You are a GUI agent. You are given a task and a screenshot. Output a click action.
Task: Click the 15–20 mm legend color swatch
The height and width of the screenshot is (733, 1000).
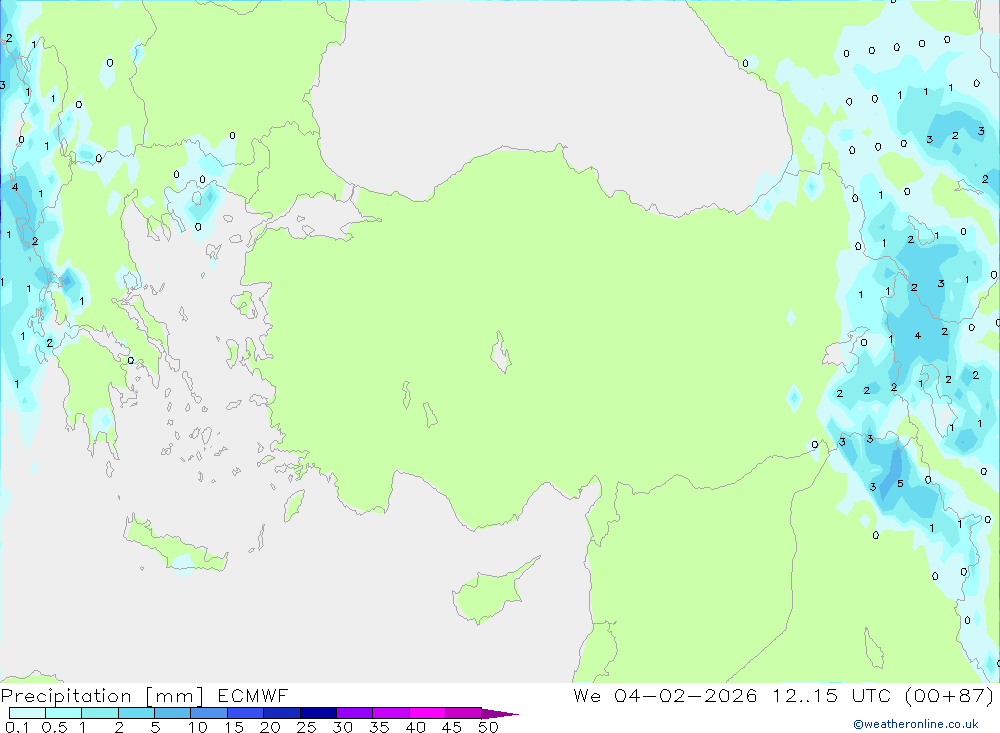tap(246, 713)
